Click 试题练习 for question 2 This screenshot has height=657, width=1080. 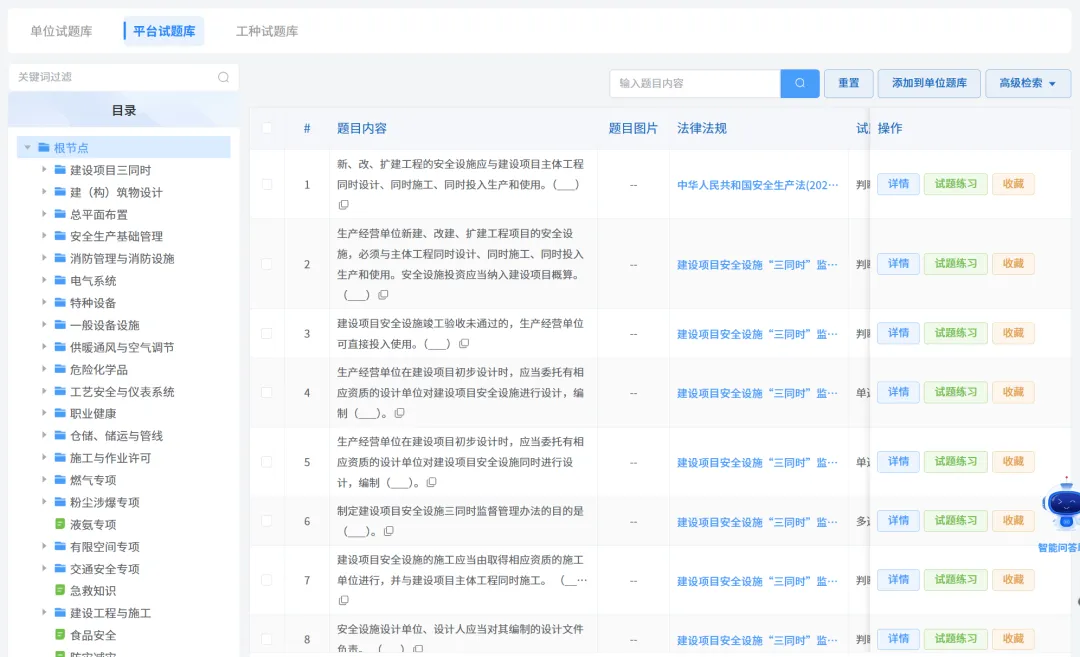(x=955, y=264)
